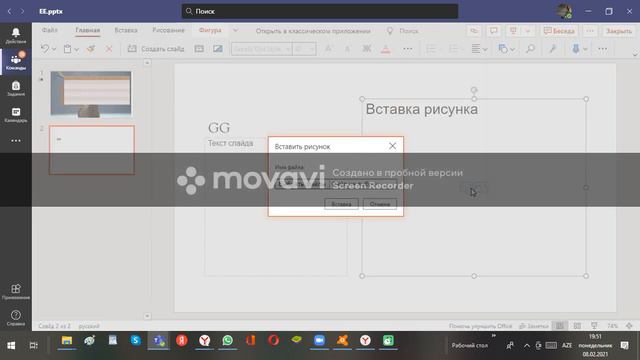Select slide 2 thumbnail
This screenshot has width=640, height=360.
pos(92,150)
